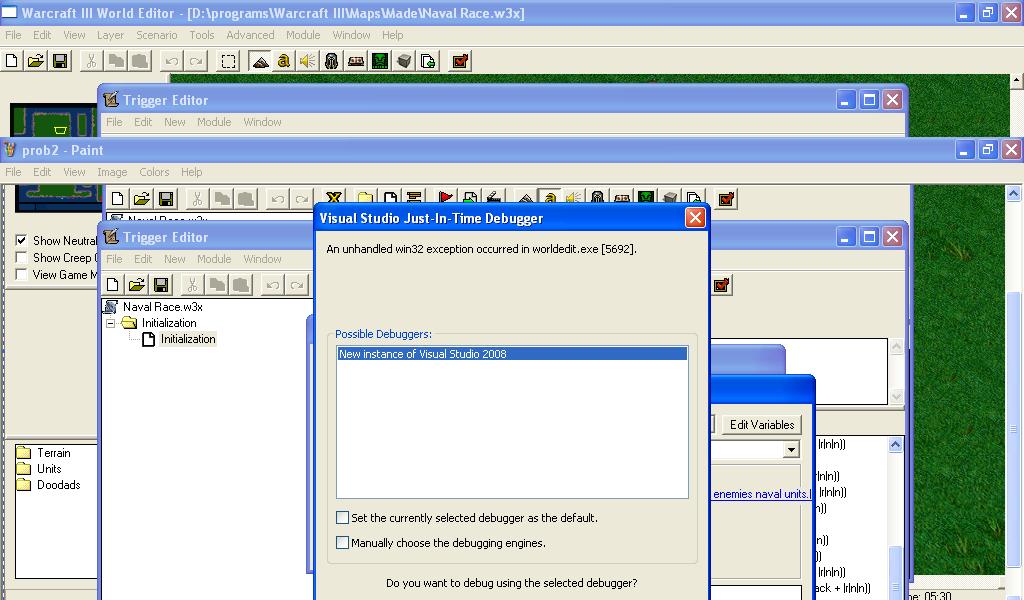Click Open folder icon in lower Trigger Editor toolbar

[x=136, y=285]
